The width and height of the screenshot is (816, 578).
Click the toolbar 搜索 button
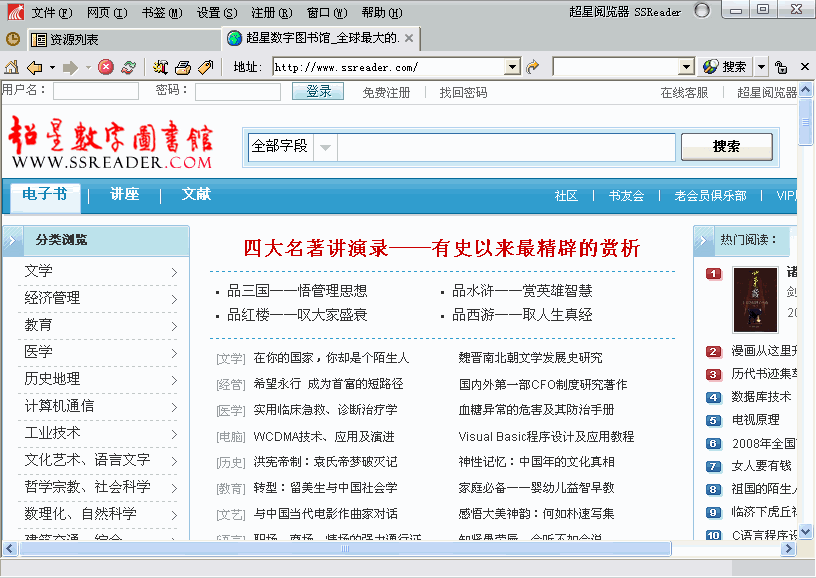(x=725, y=67)
